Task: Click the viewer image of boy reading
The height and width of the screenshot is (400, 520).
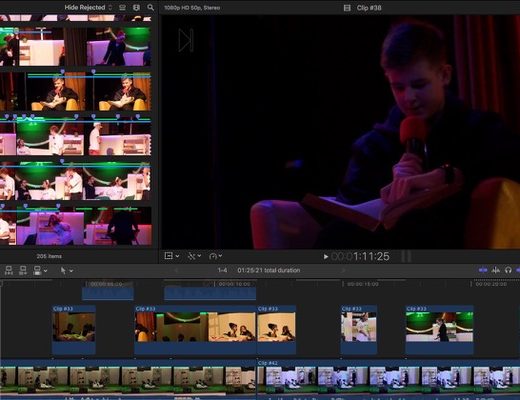Action: 341,132
